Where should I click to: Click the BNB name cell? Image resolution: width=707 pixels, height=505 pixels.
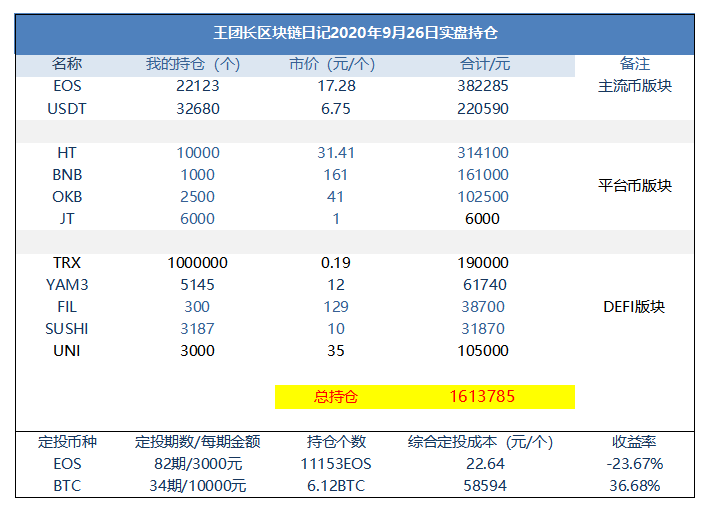tap(67, 174)
